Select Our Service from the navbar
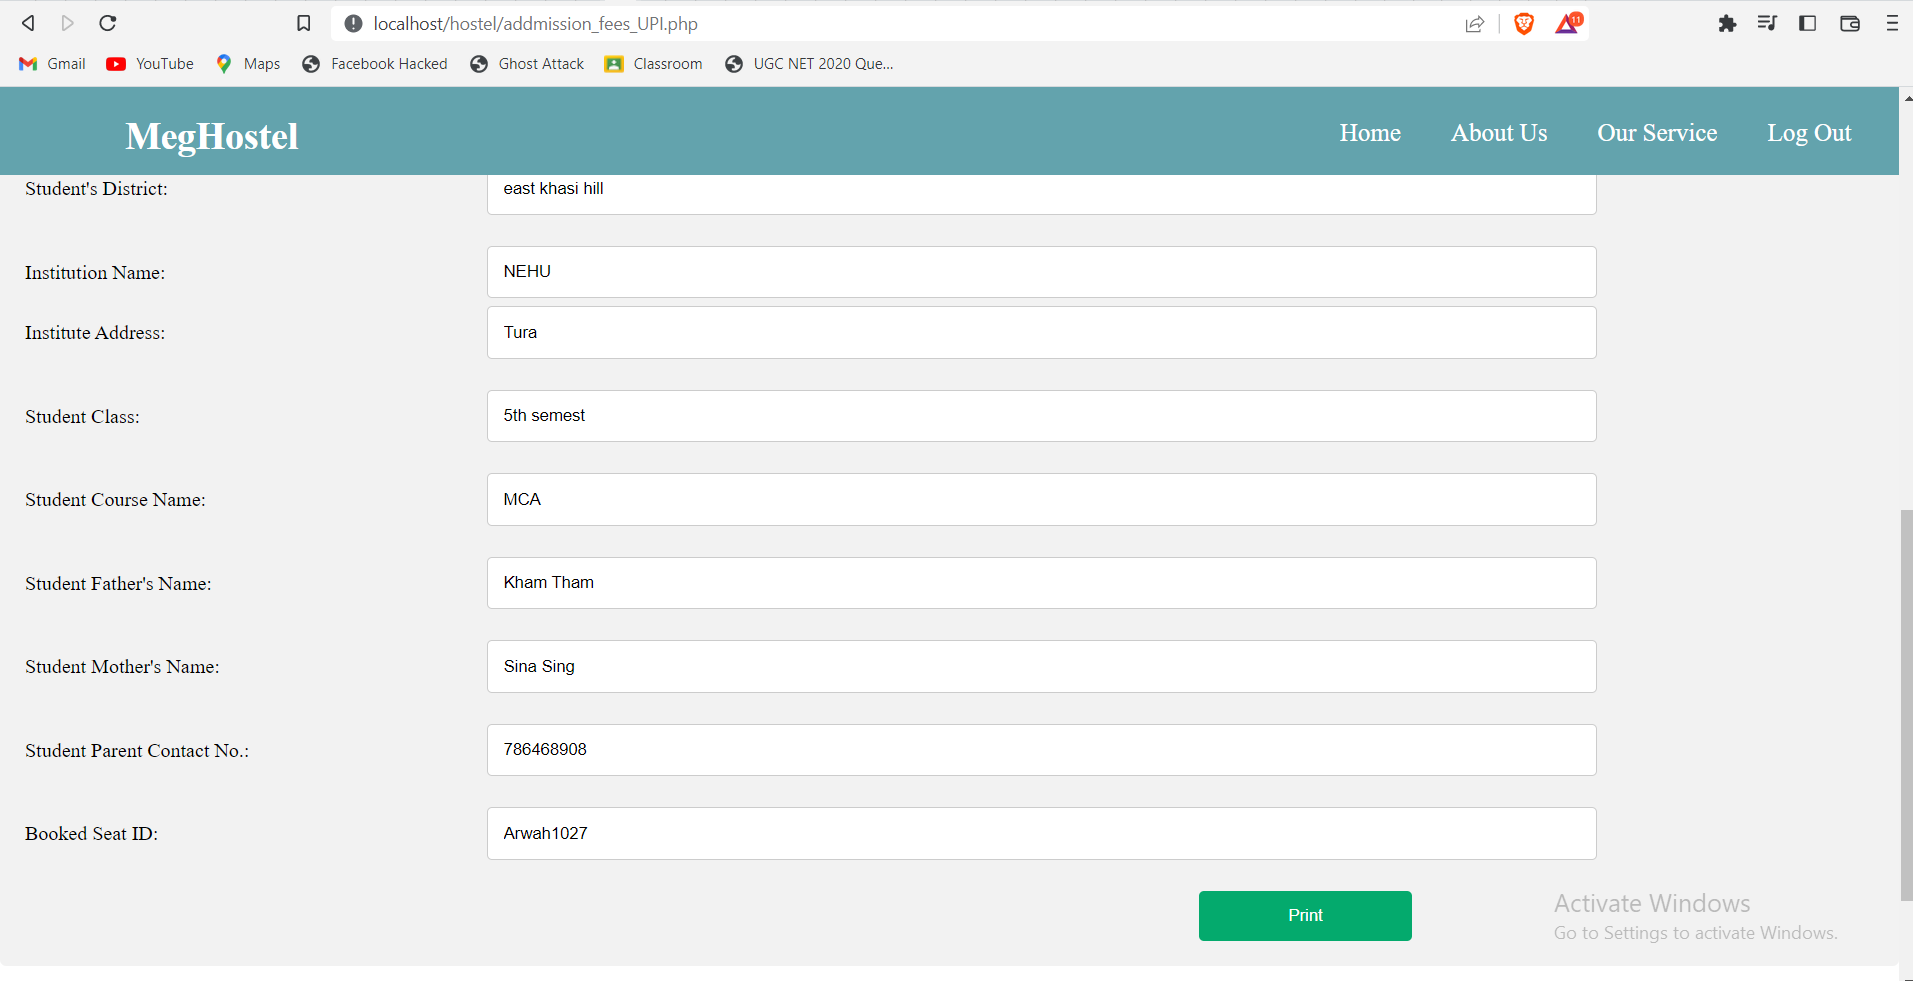This screenshot has height=981, width=1913. tap(1656, 132)
